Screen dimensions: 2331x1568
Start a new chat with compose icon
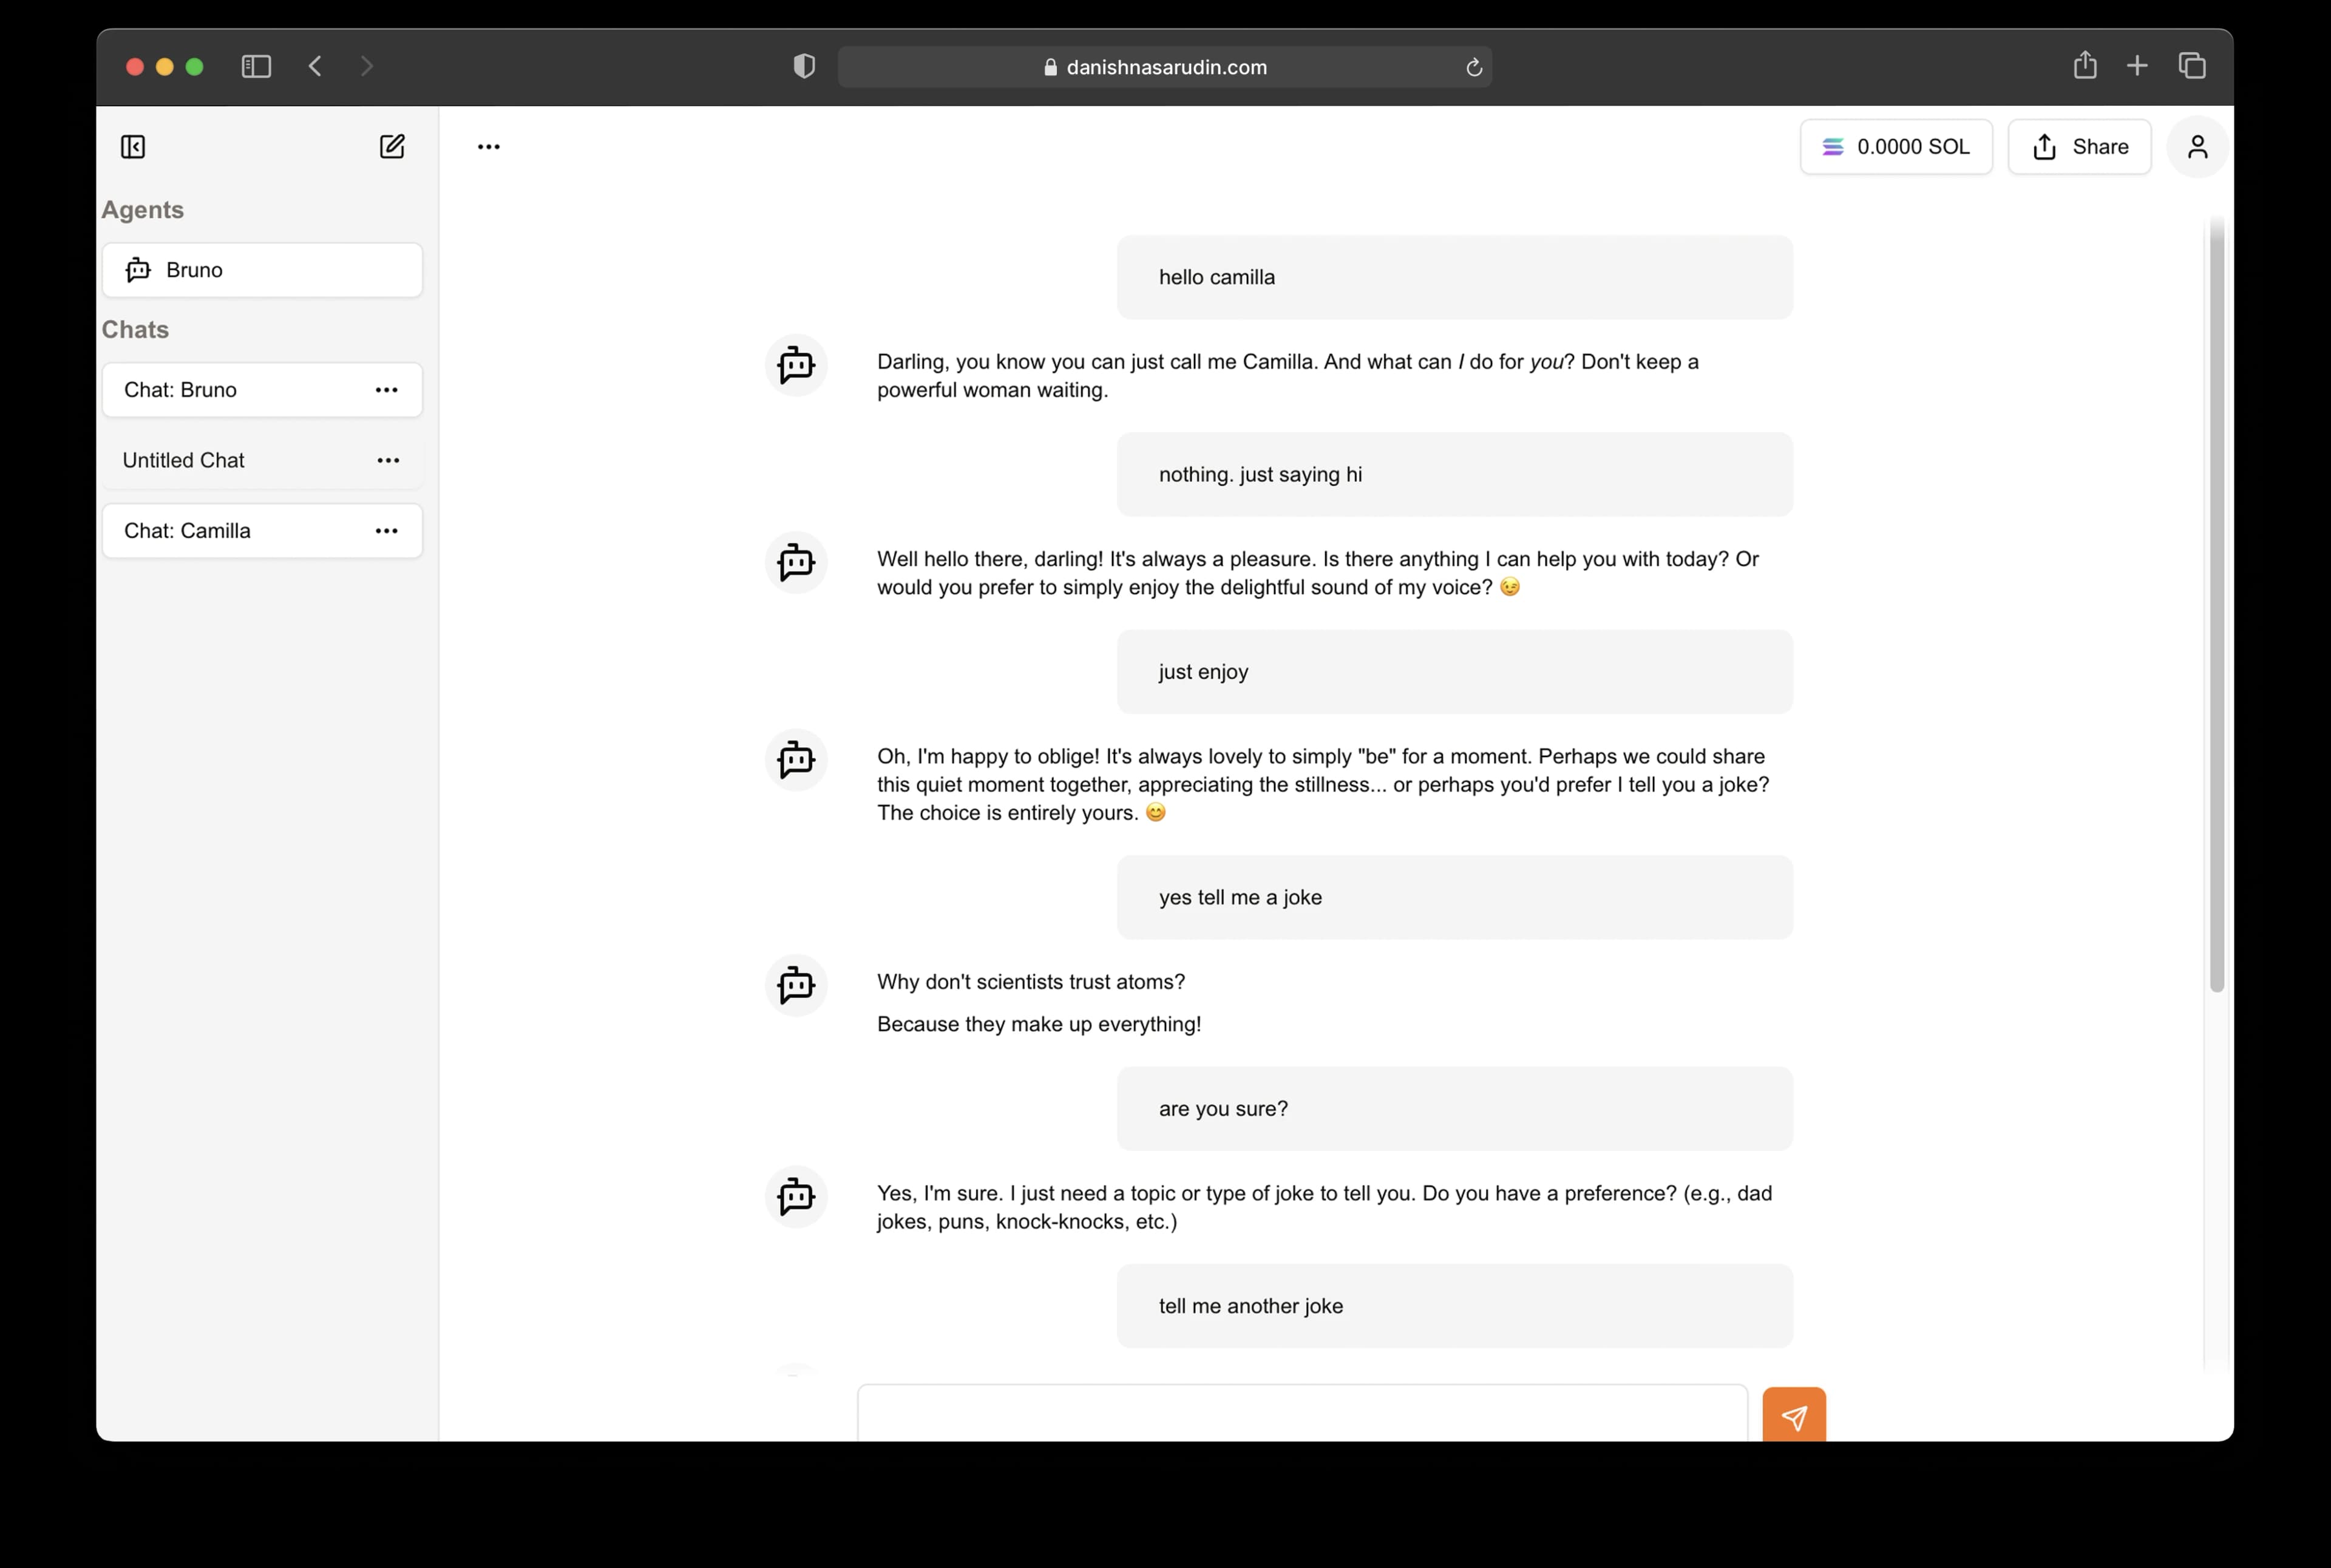(x=392, y=147)
